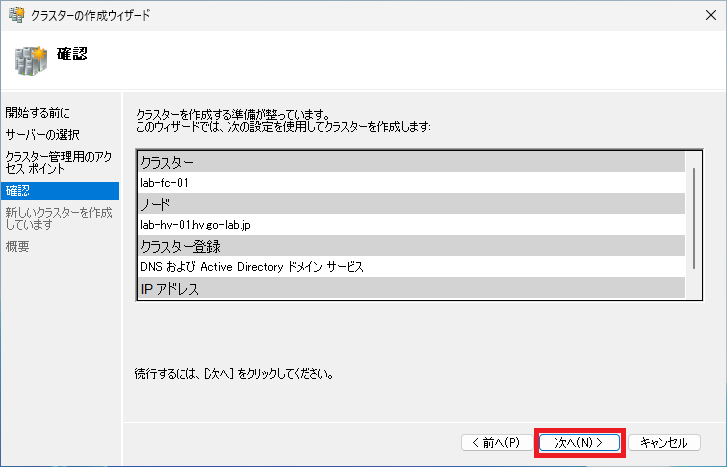Go back with the < 前へ(P) button

(497, 442)
